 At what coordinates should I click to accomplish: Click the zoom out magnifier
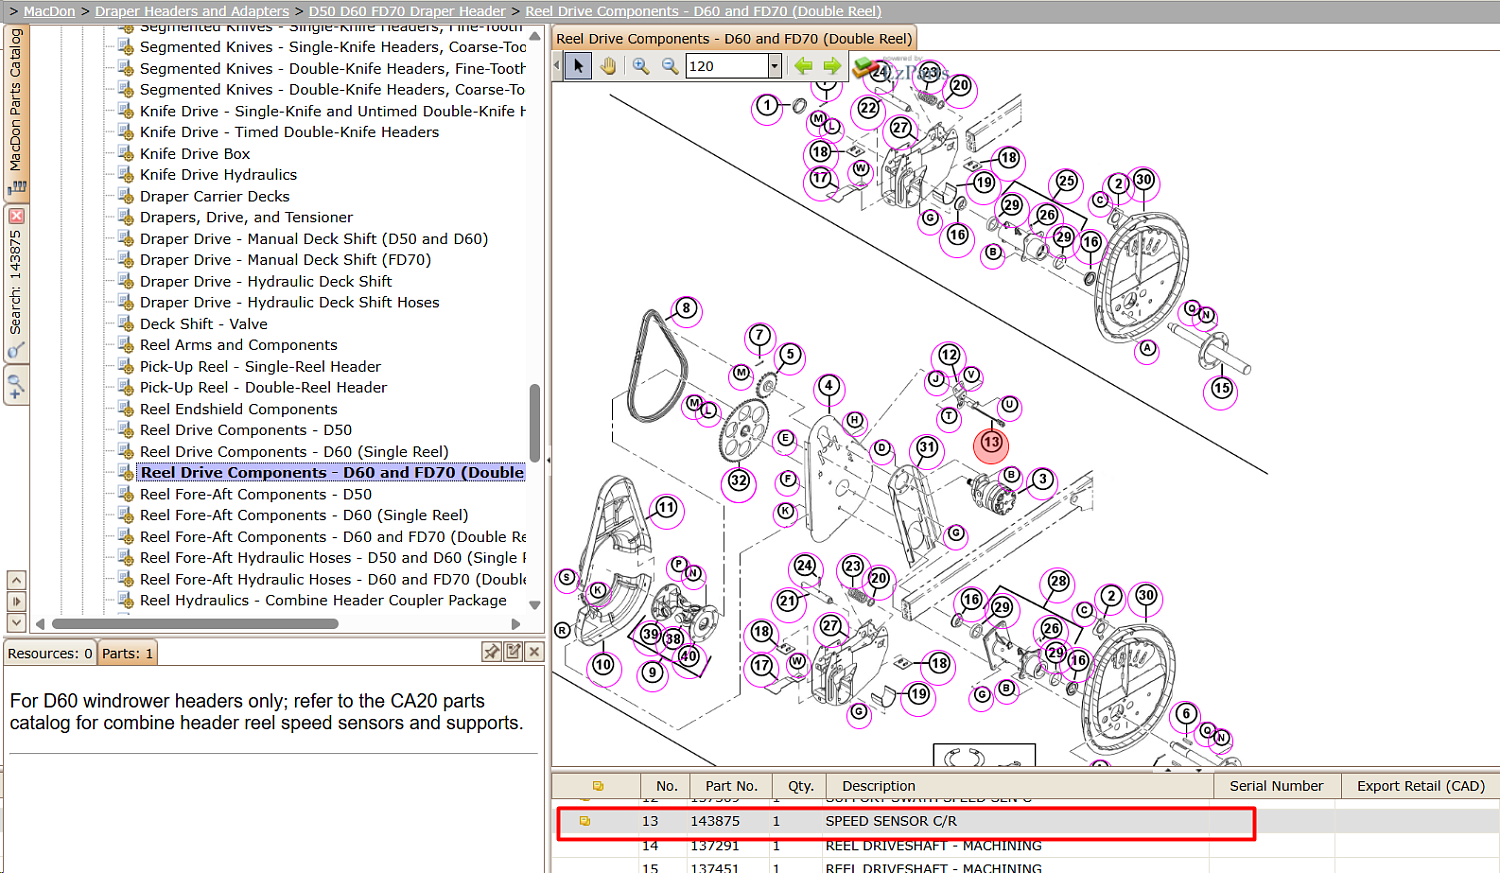670,66
